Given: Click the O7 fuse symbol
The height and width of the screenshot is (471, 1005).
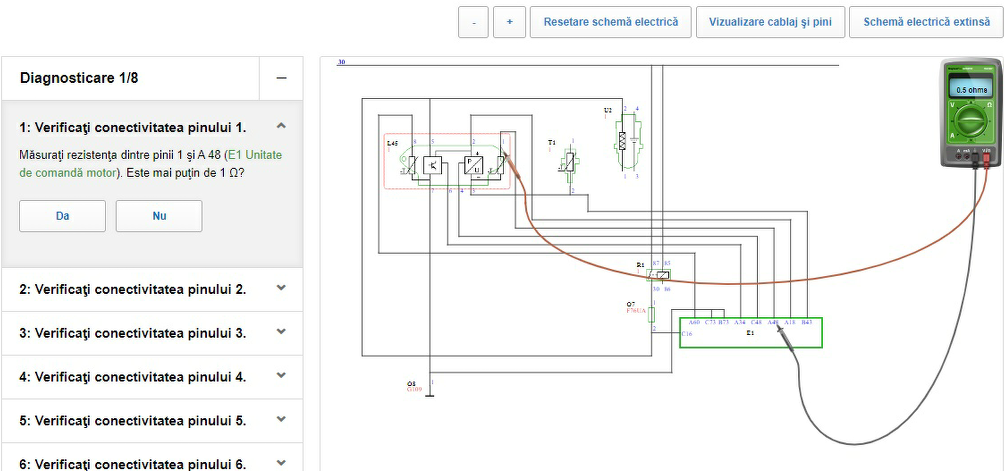Looking at the screenshot, I should point(652,314).
